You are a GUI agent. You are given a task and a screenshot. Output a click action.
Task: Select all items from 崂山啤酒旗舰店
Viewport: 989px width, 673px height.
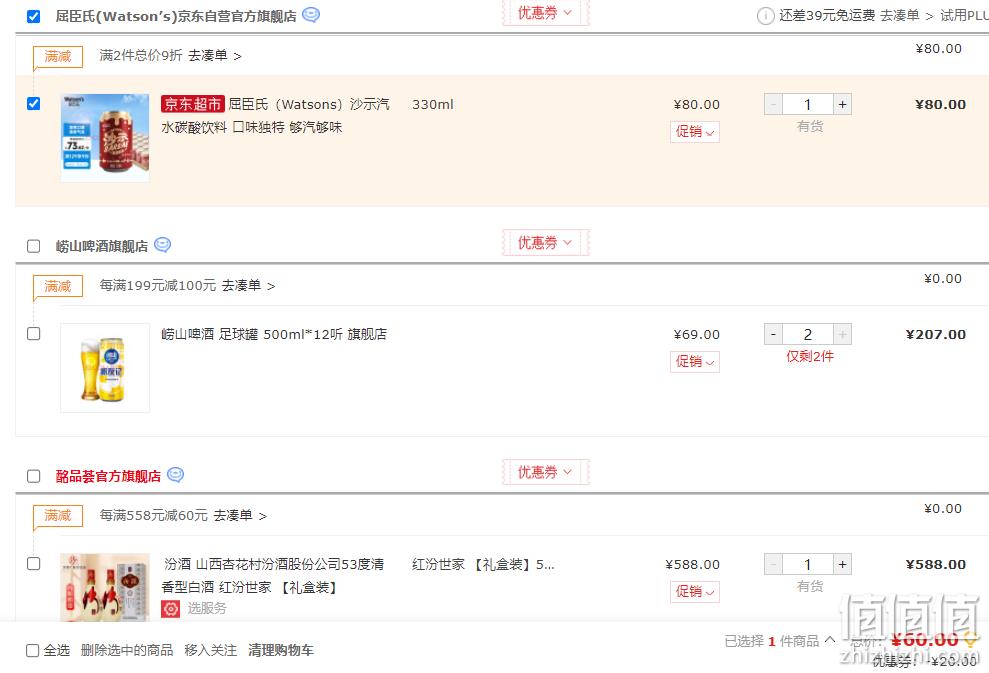coord(34,246)
